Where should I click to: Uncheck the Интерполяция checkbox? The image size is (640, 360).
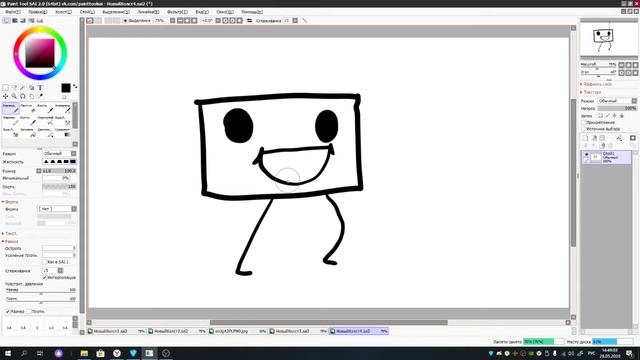click(x=45, y=277)
